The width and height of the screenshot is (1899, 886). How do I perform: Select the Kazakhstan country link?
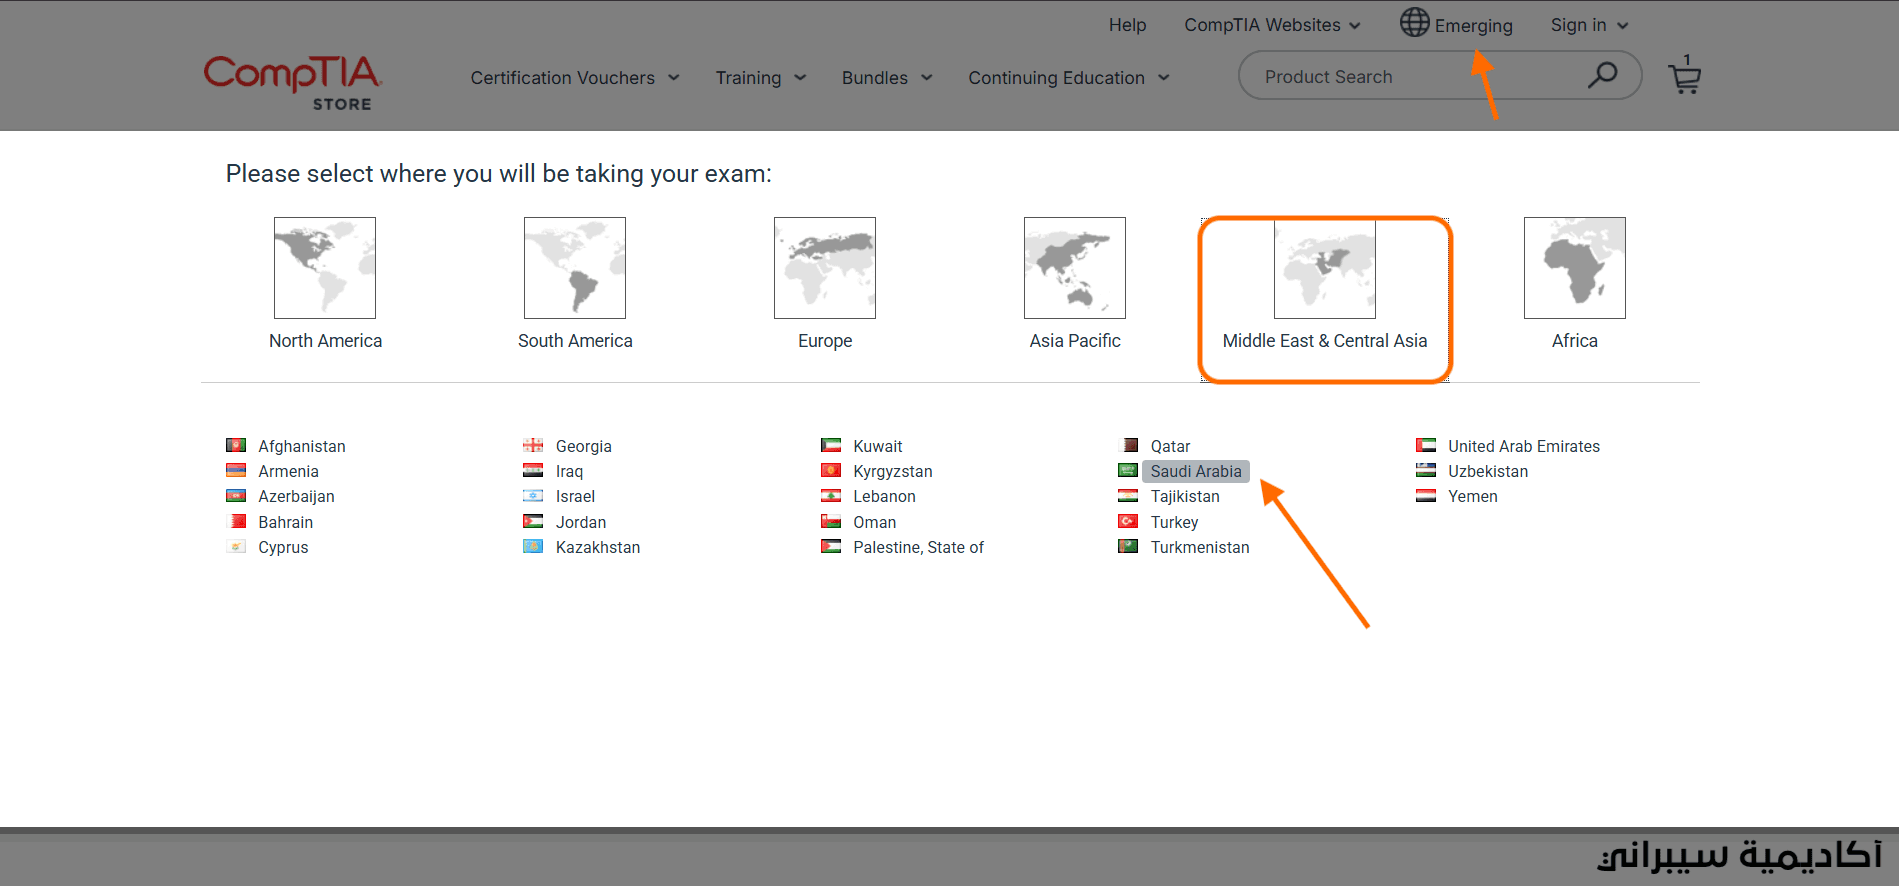point(598,547)
